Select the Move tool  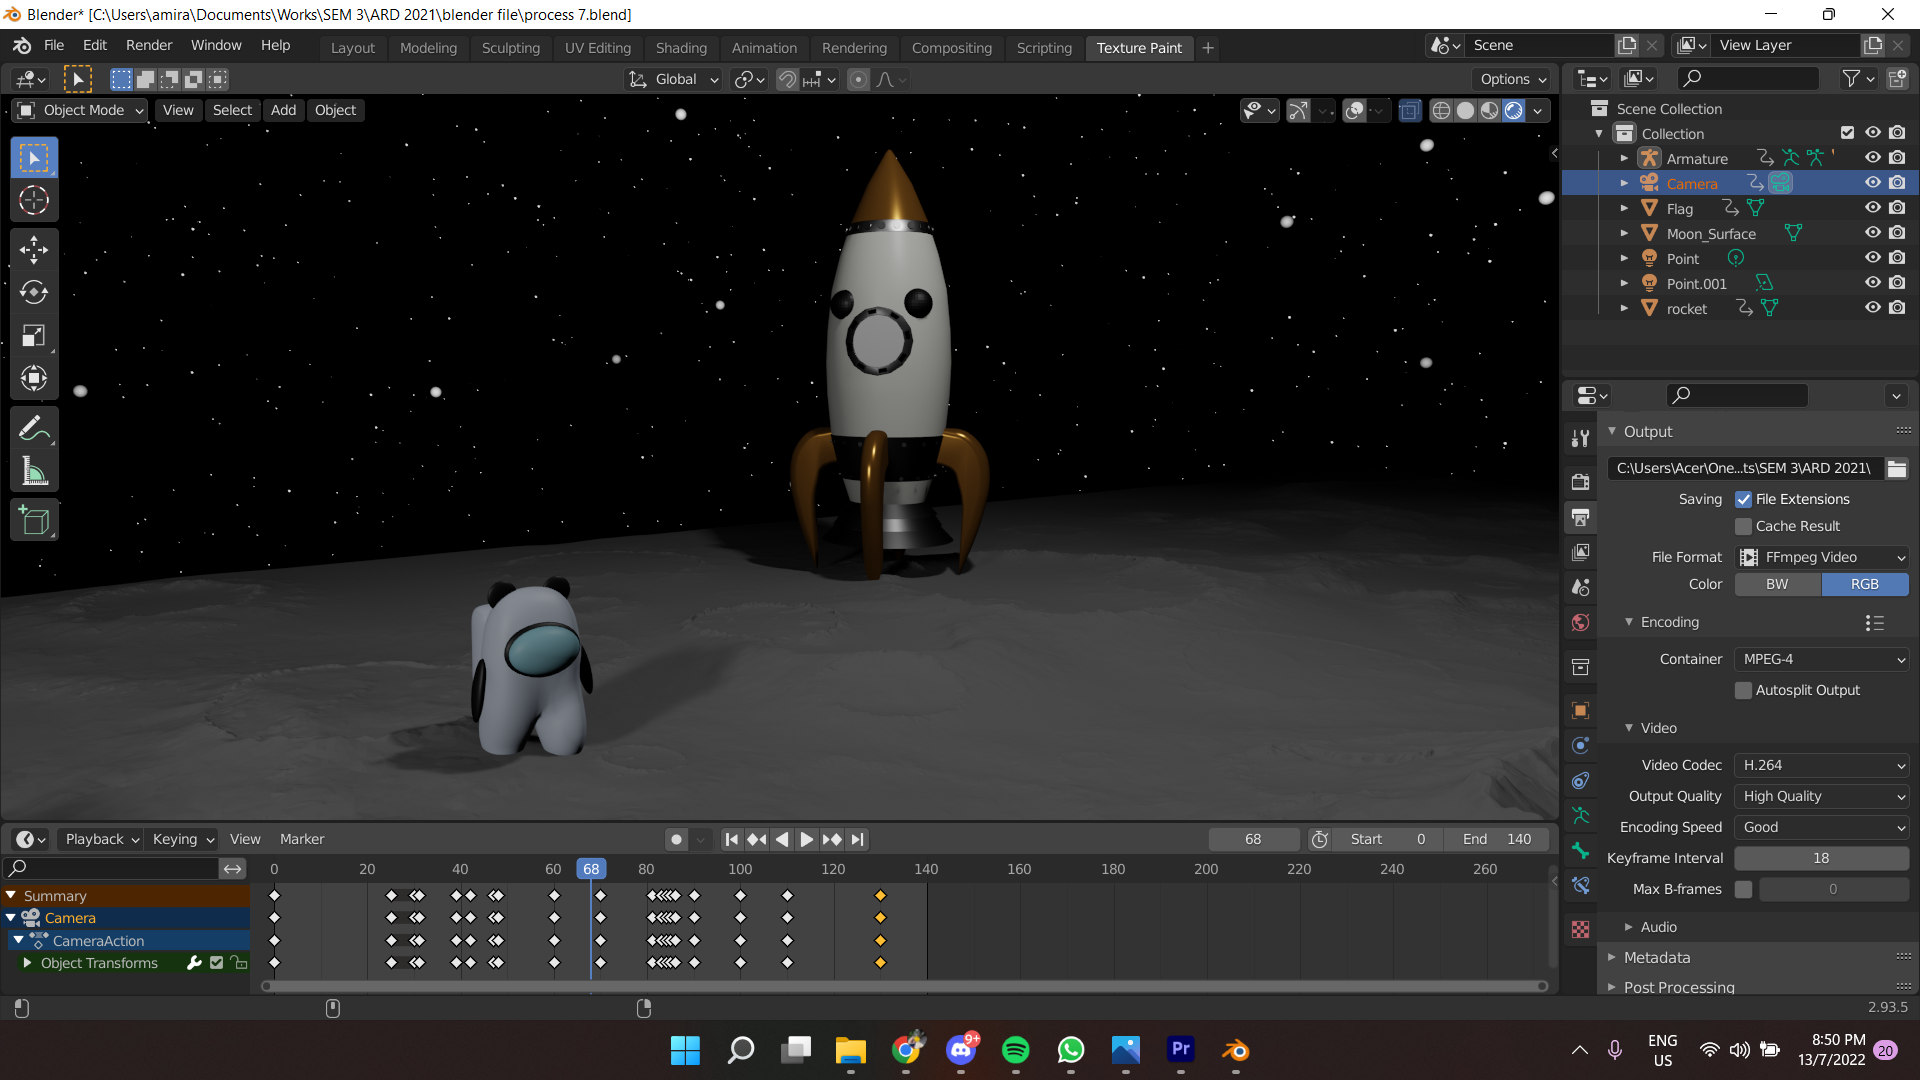point(34,249)
